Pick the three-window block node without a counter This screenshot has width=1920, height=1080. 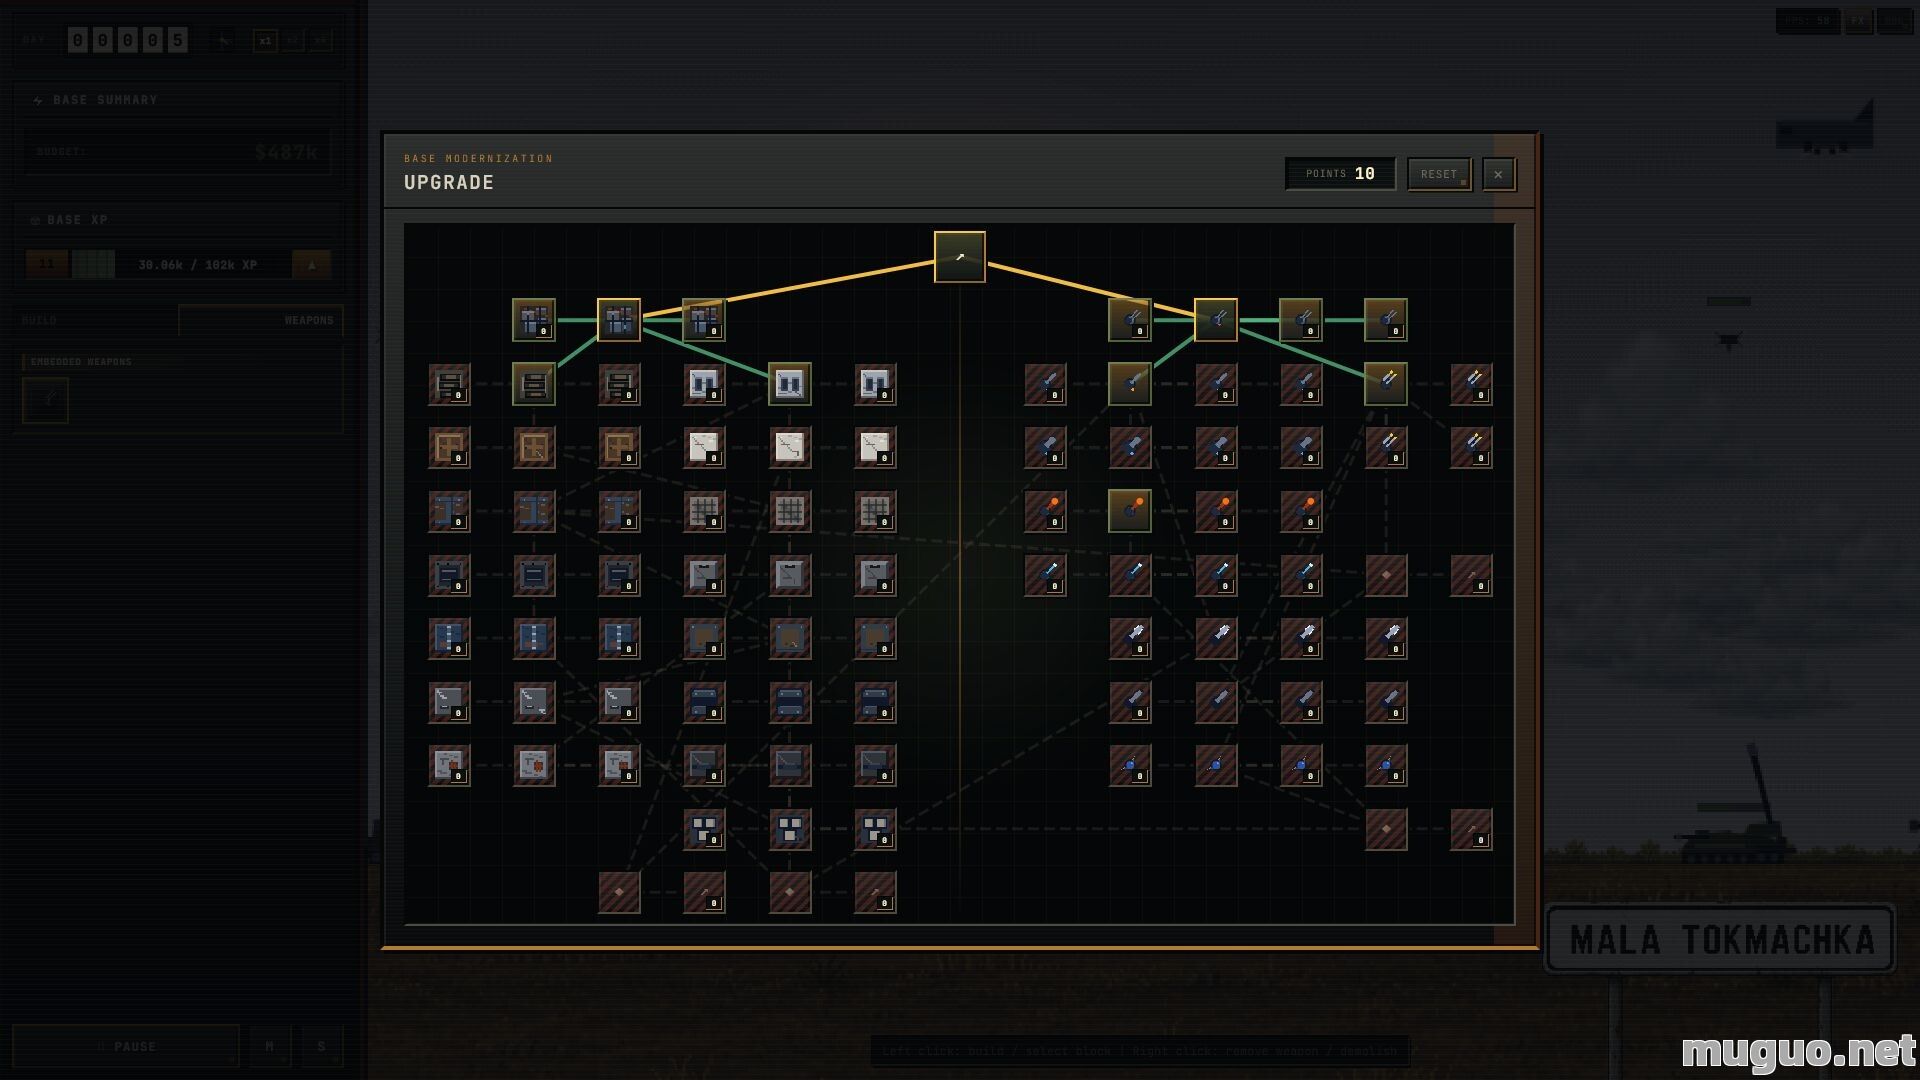pos(790,829)
